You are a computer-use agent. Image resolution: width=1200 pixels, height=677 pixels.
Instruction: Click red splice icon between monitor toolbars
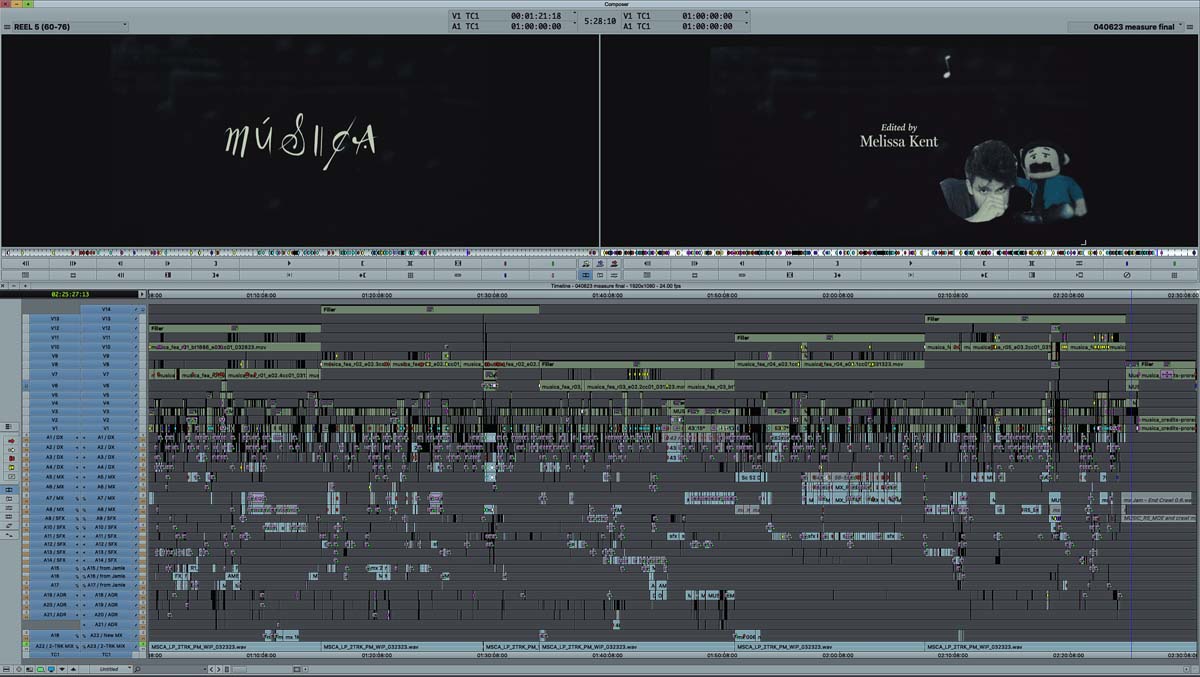coord(614,262)
